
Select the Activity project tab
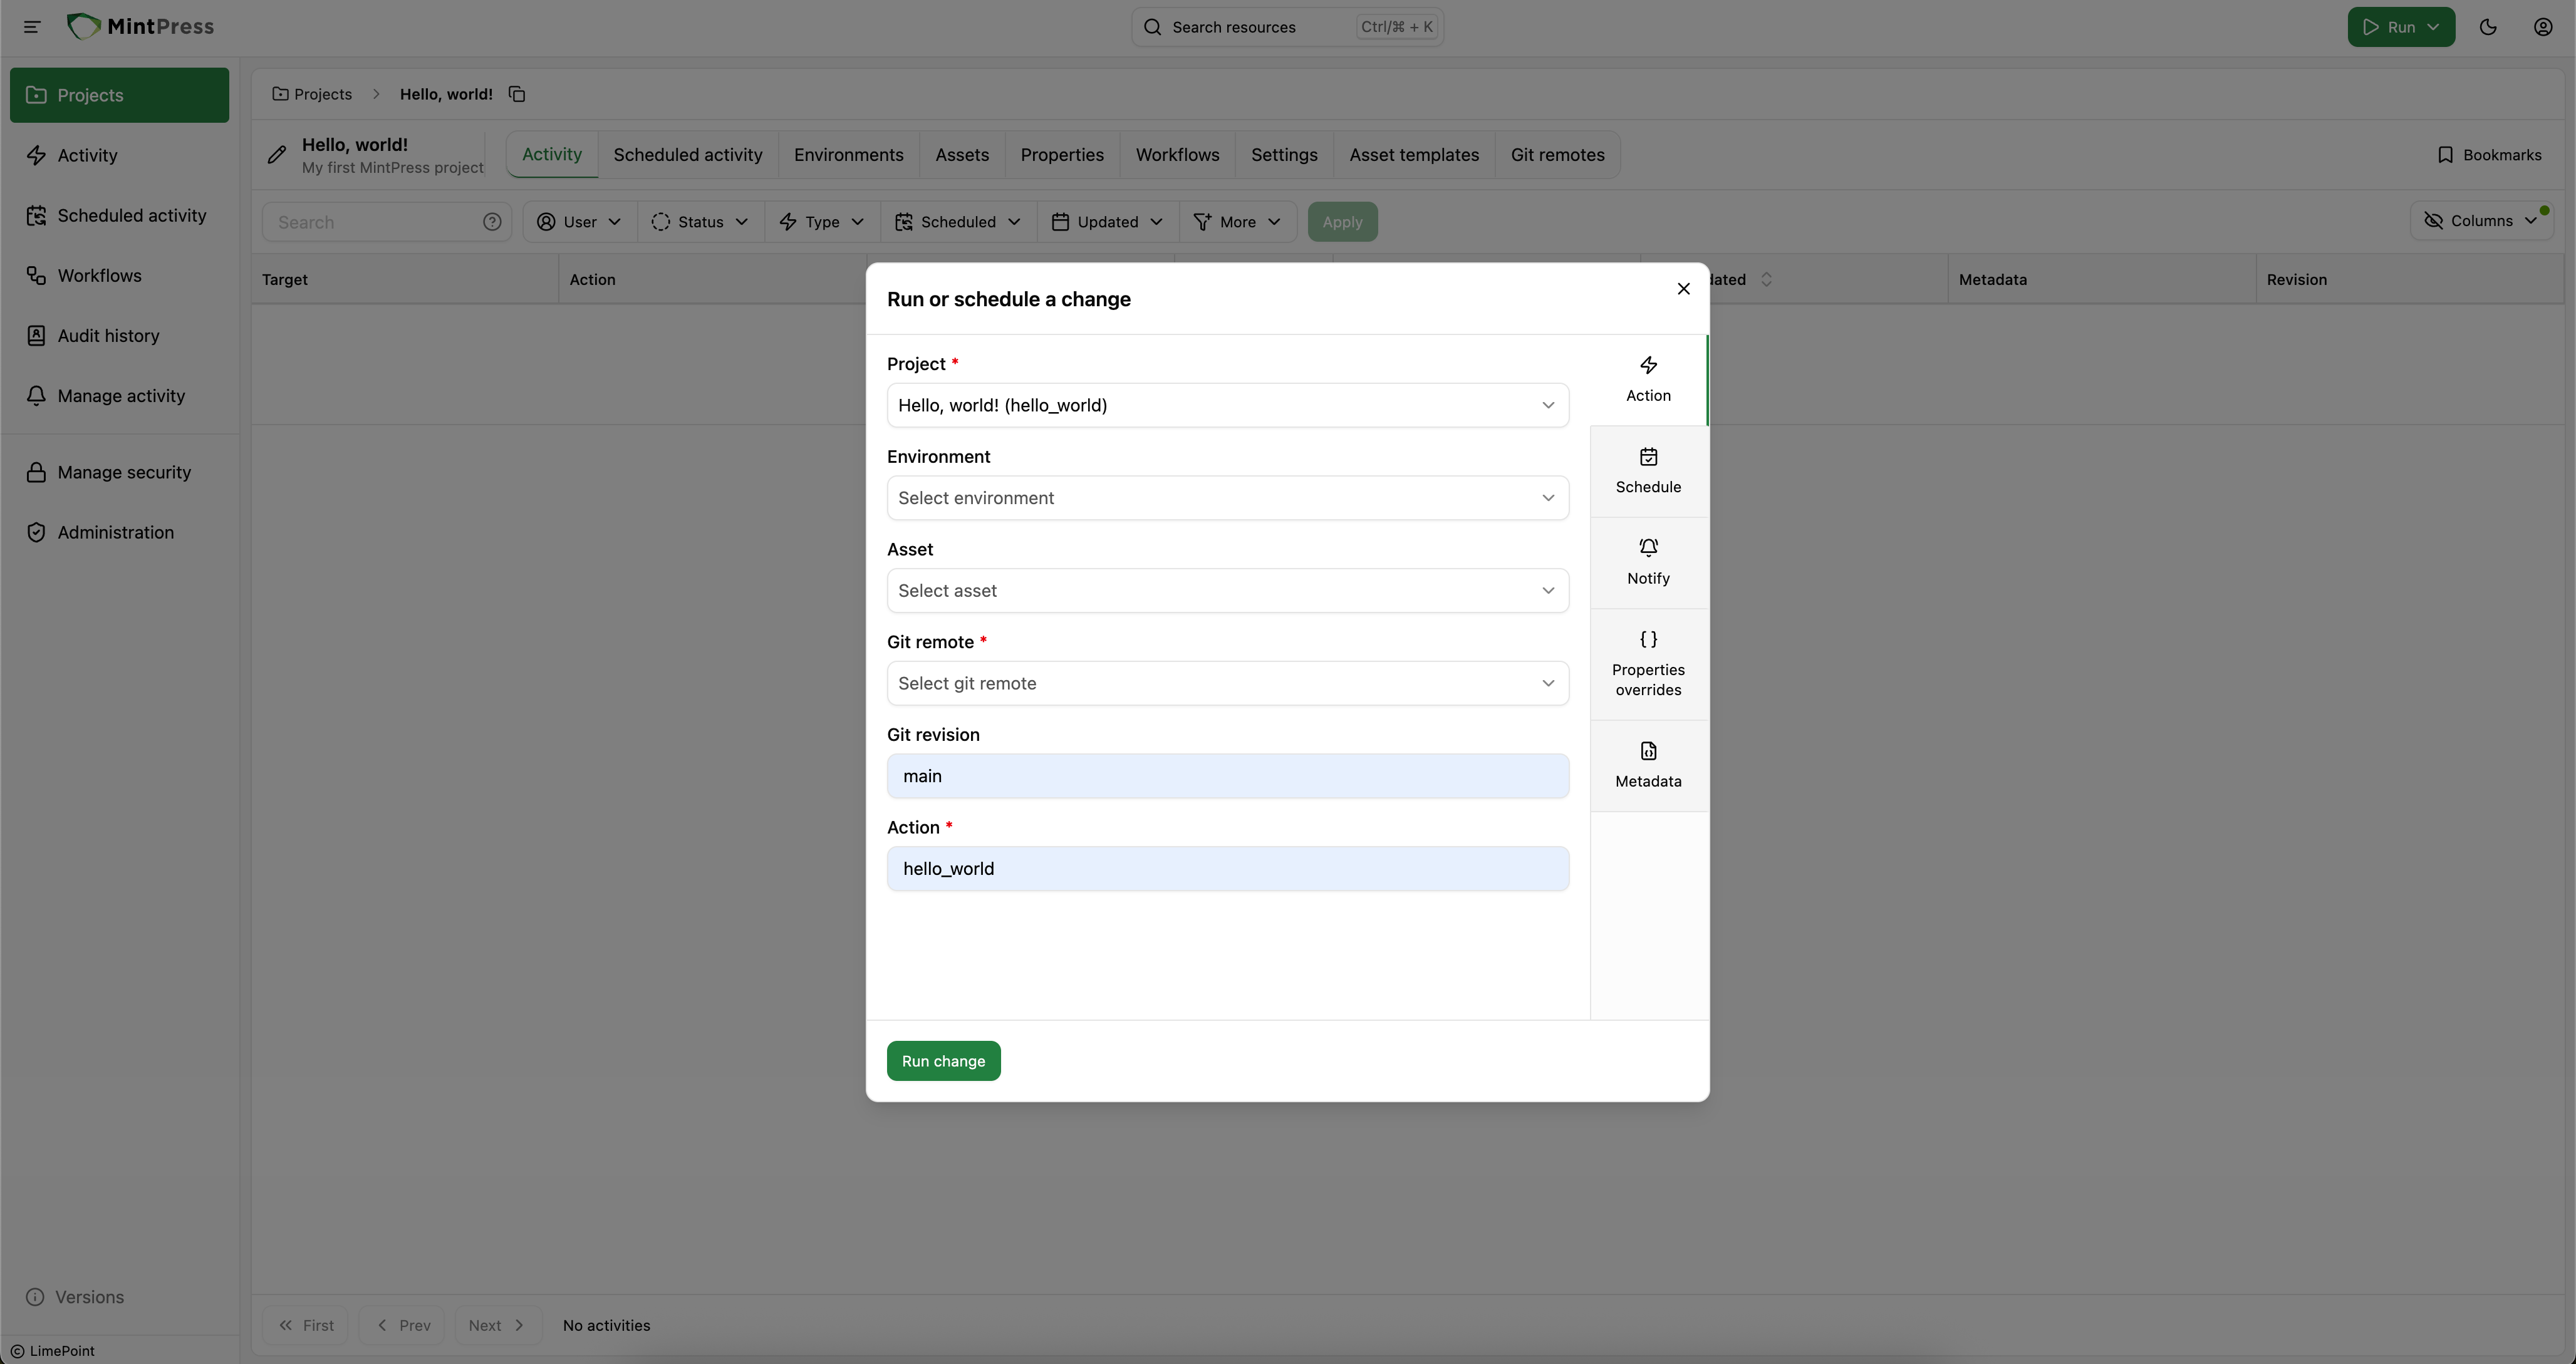552,155
